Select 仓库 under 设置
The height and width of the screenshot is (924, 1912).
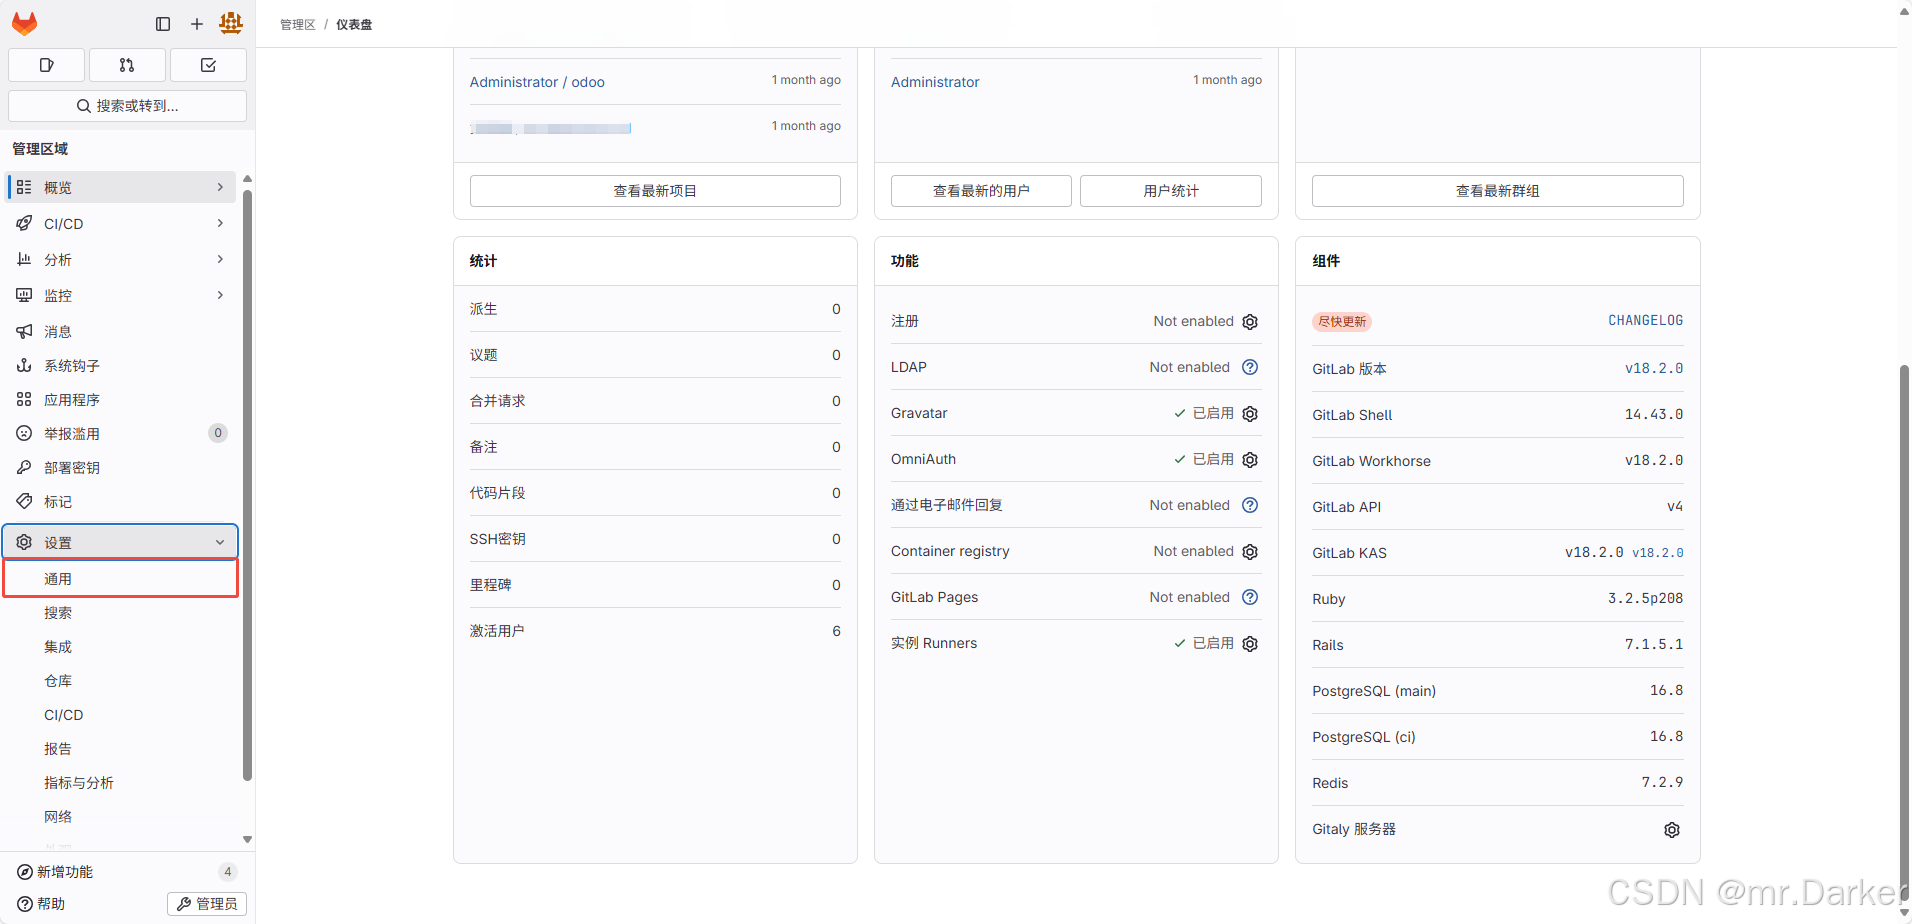point(121,681)
